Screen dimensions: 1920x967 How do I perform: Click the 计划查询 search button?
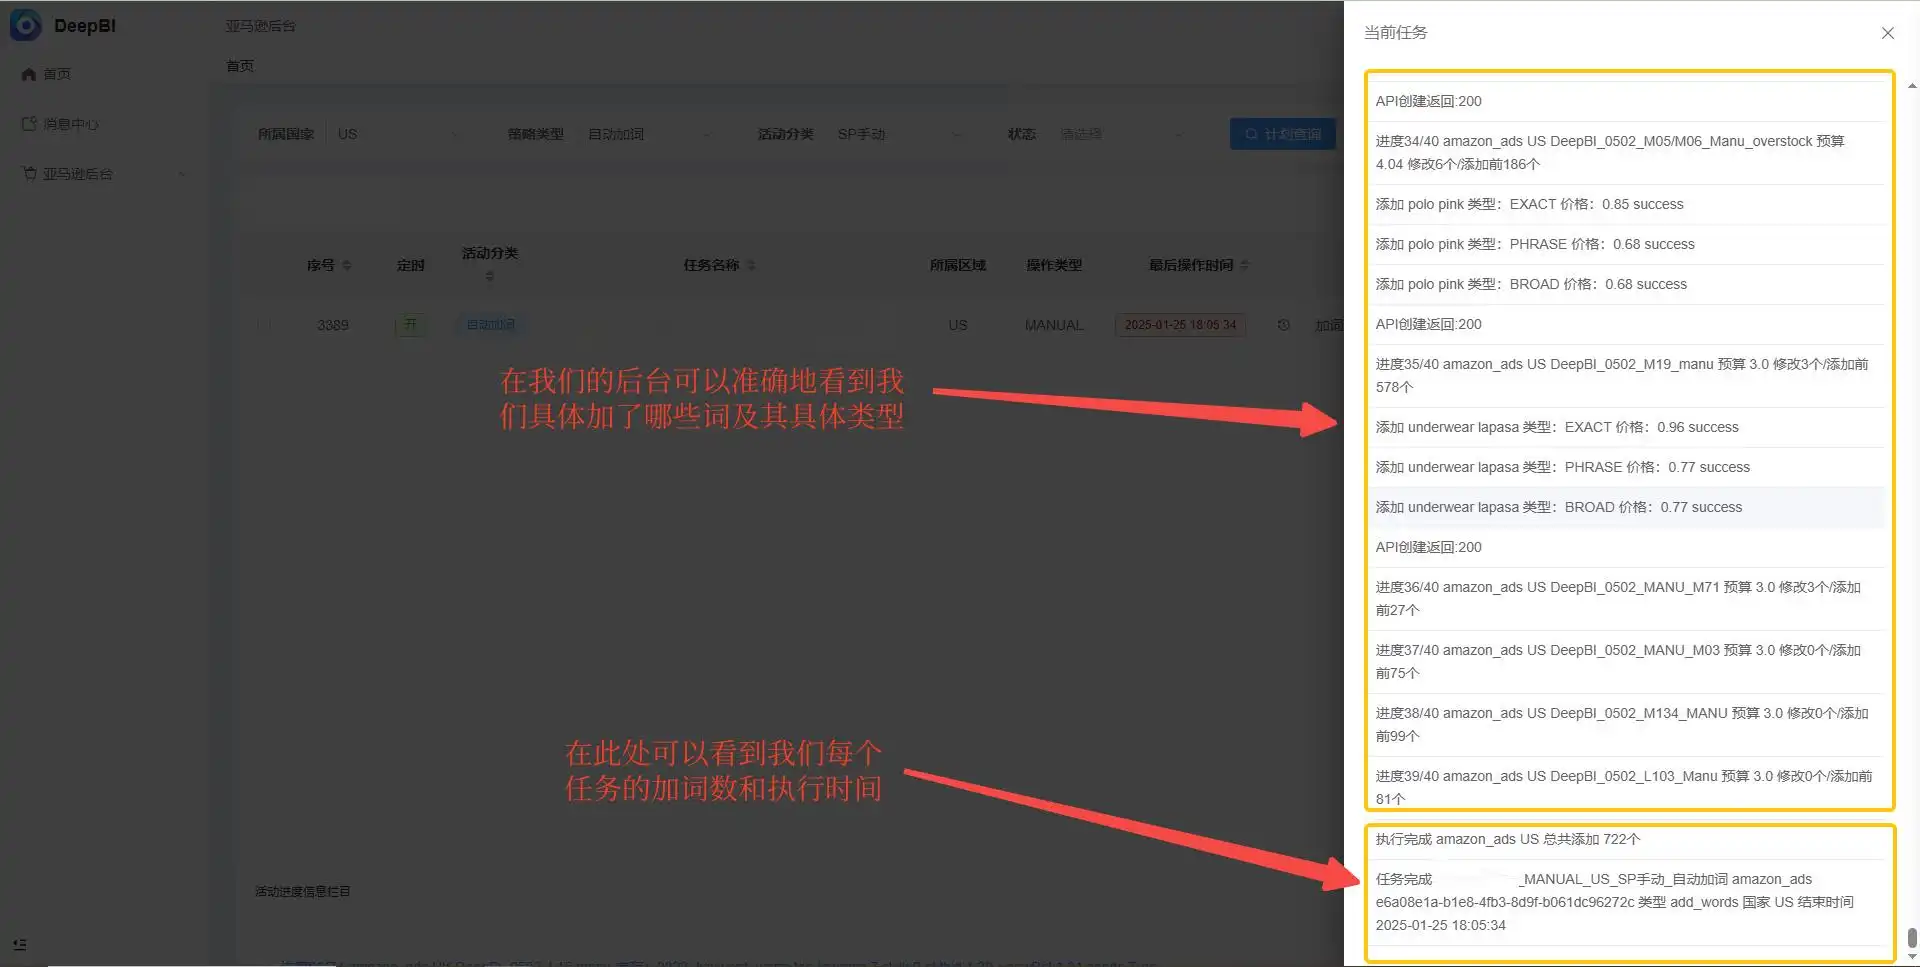(x=1283, y=134)
